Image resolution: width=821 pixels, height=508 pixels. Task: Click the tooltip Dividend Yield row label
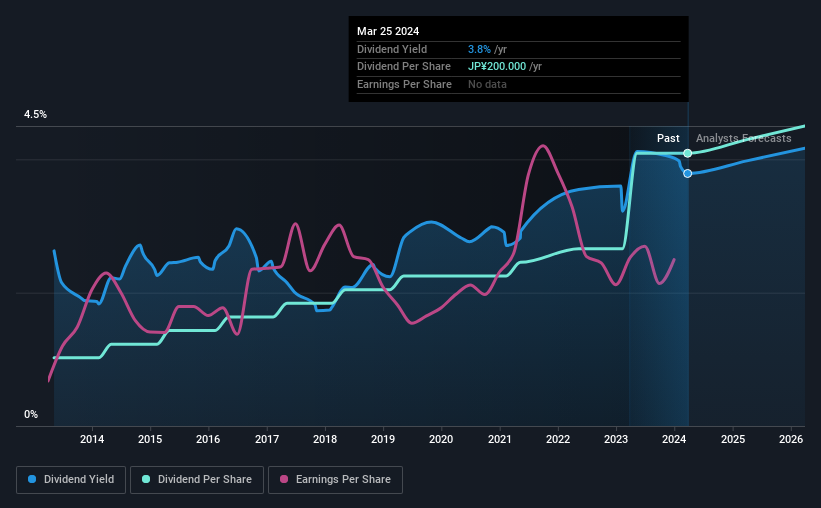[392, 49]
